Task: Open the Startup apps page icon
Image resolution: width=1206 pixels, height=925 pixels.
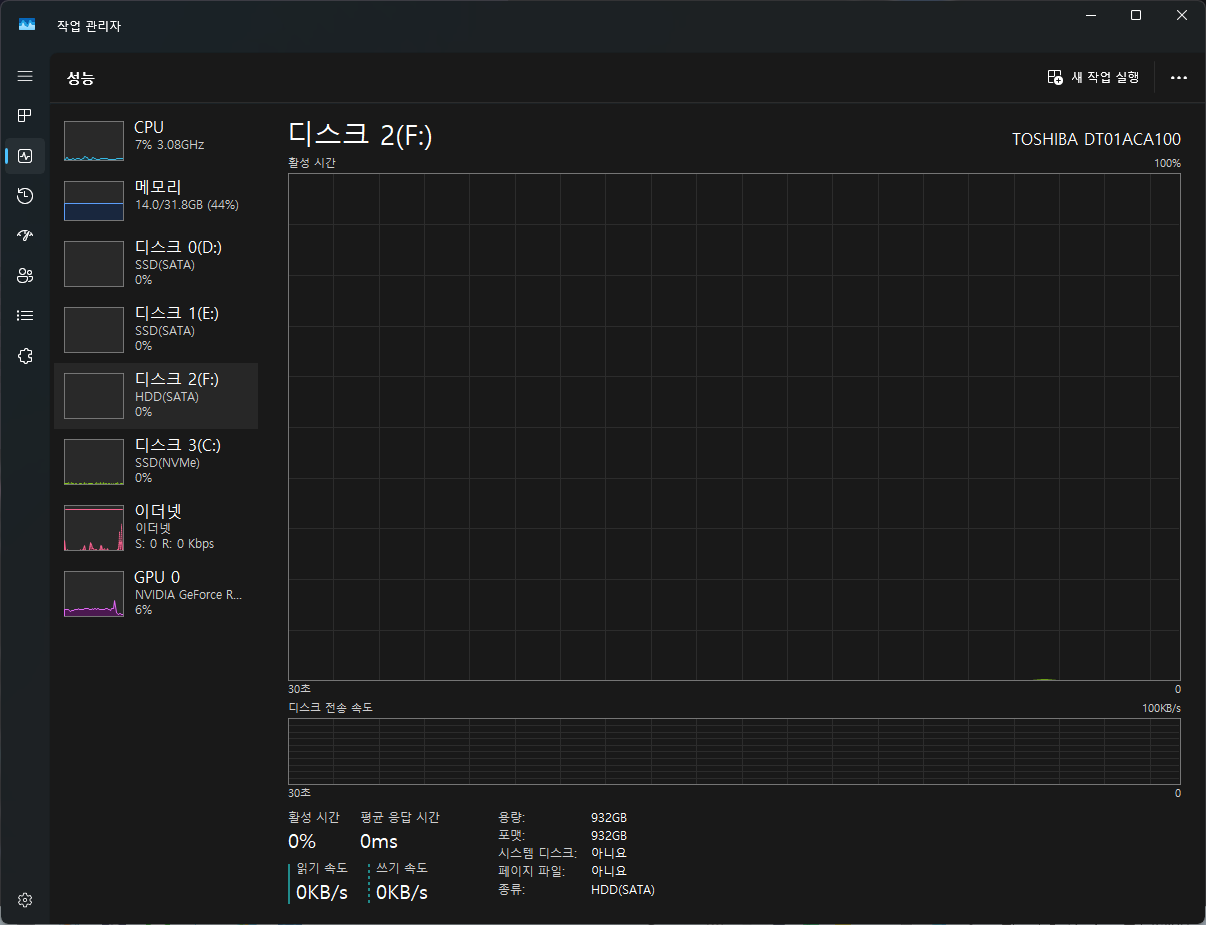Action: pos(25,236)
